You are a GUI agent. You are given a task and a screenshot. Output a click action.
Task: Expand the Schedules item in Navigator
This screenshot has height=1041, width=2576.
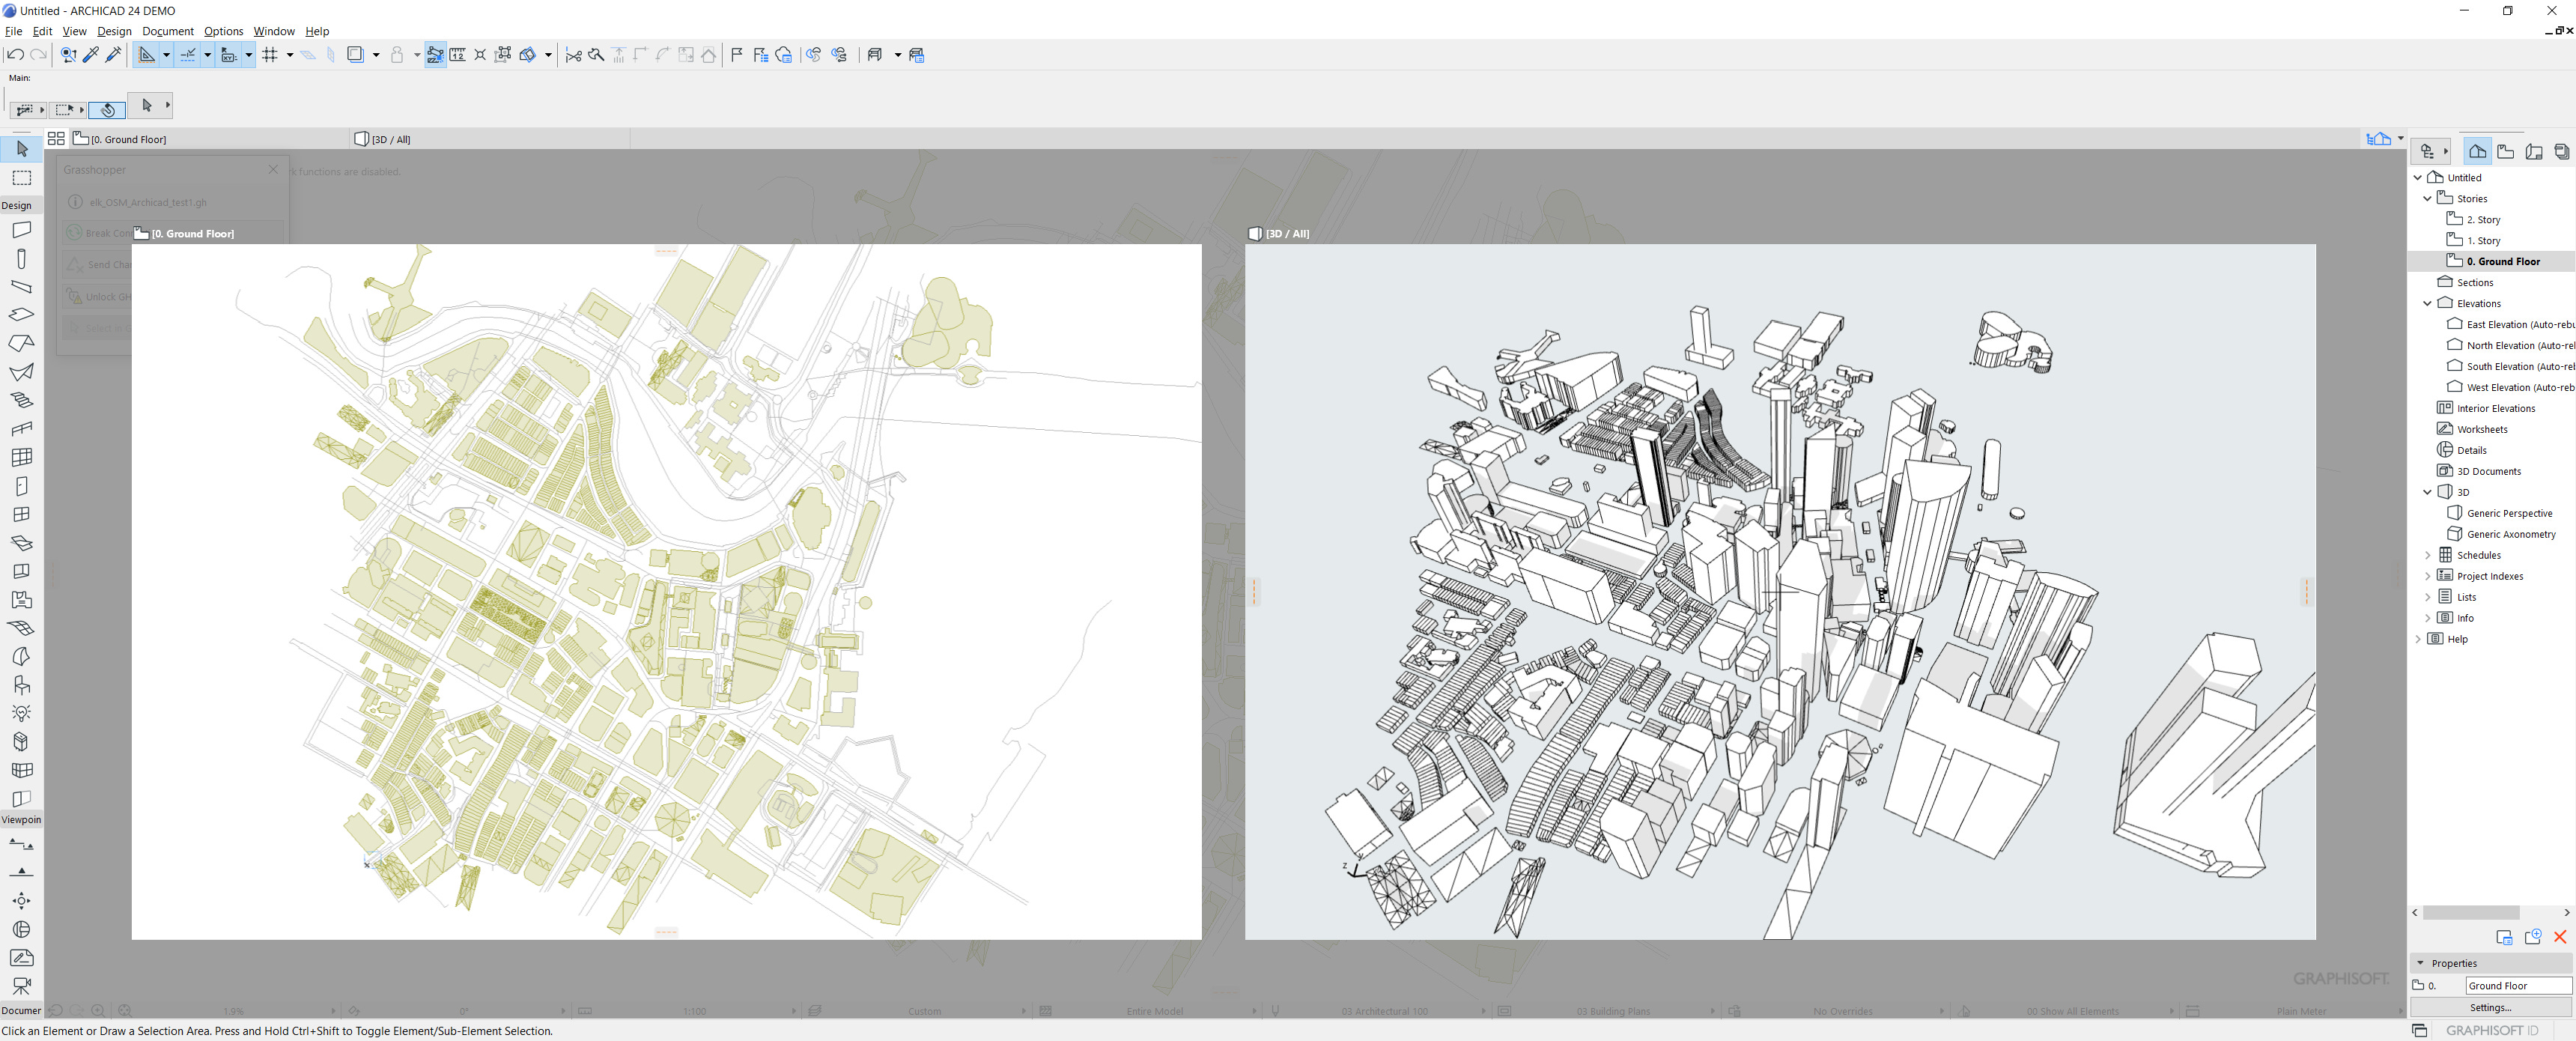click(x=2428, y=555)
